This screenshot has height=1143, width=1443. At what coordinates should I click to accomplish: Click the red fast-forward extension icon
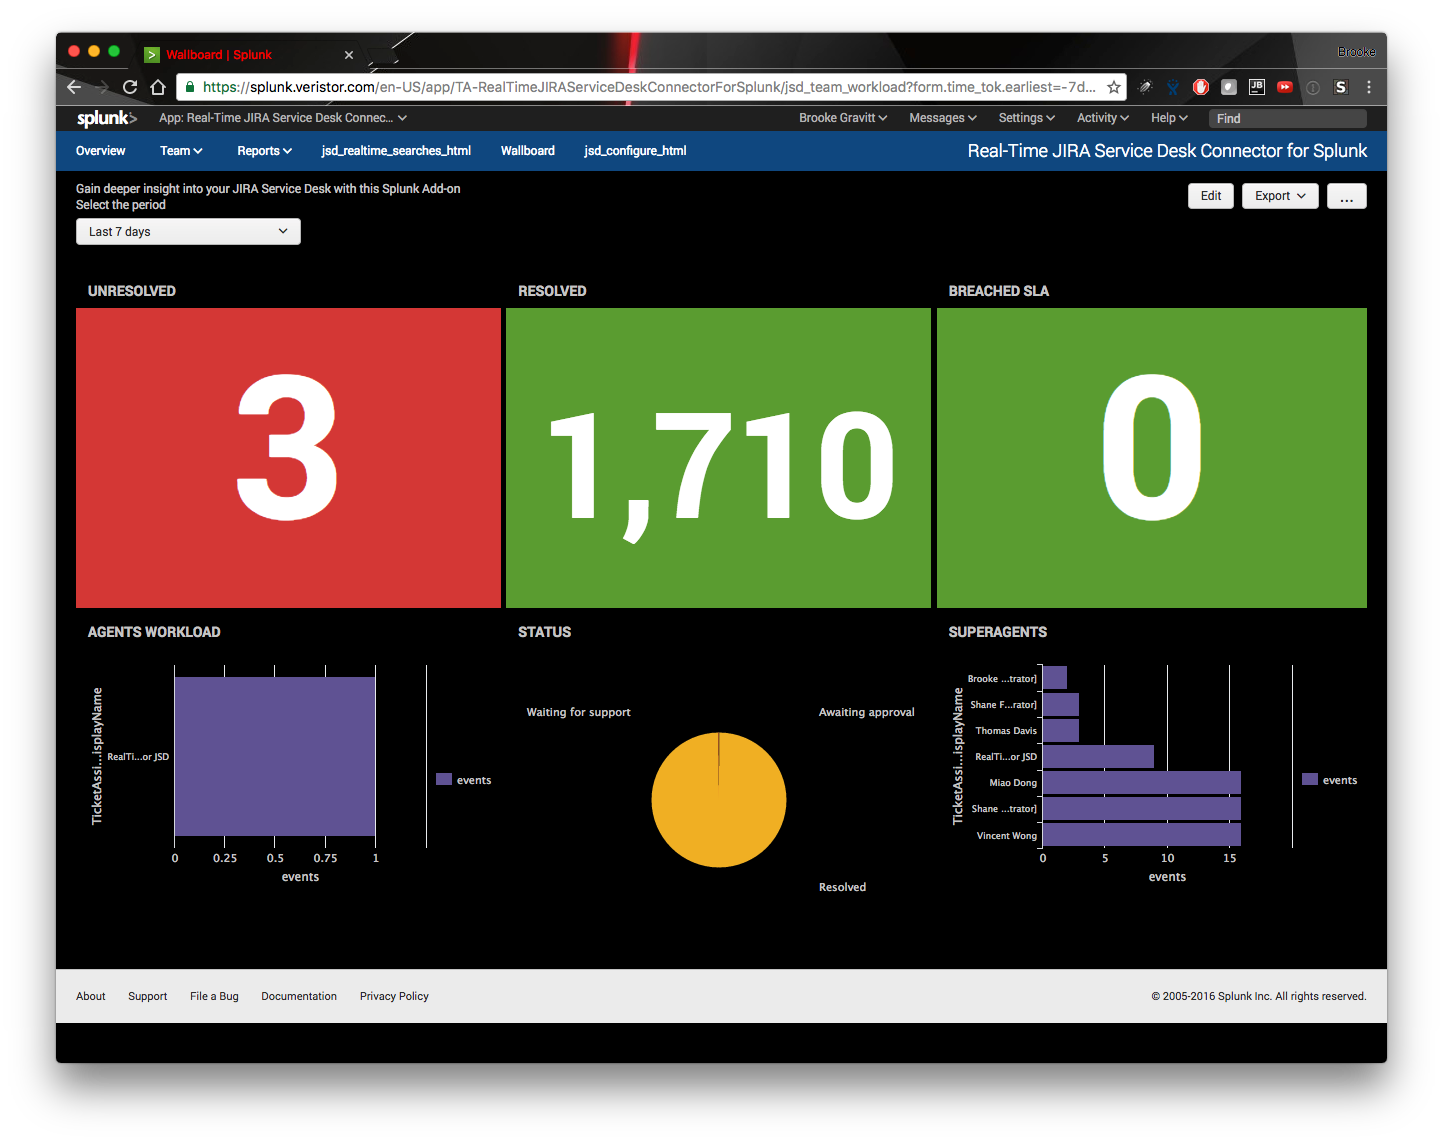(1285, 87)
